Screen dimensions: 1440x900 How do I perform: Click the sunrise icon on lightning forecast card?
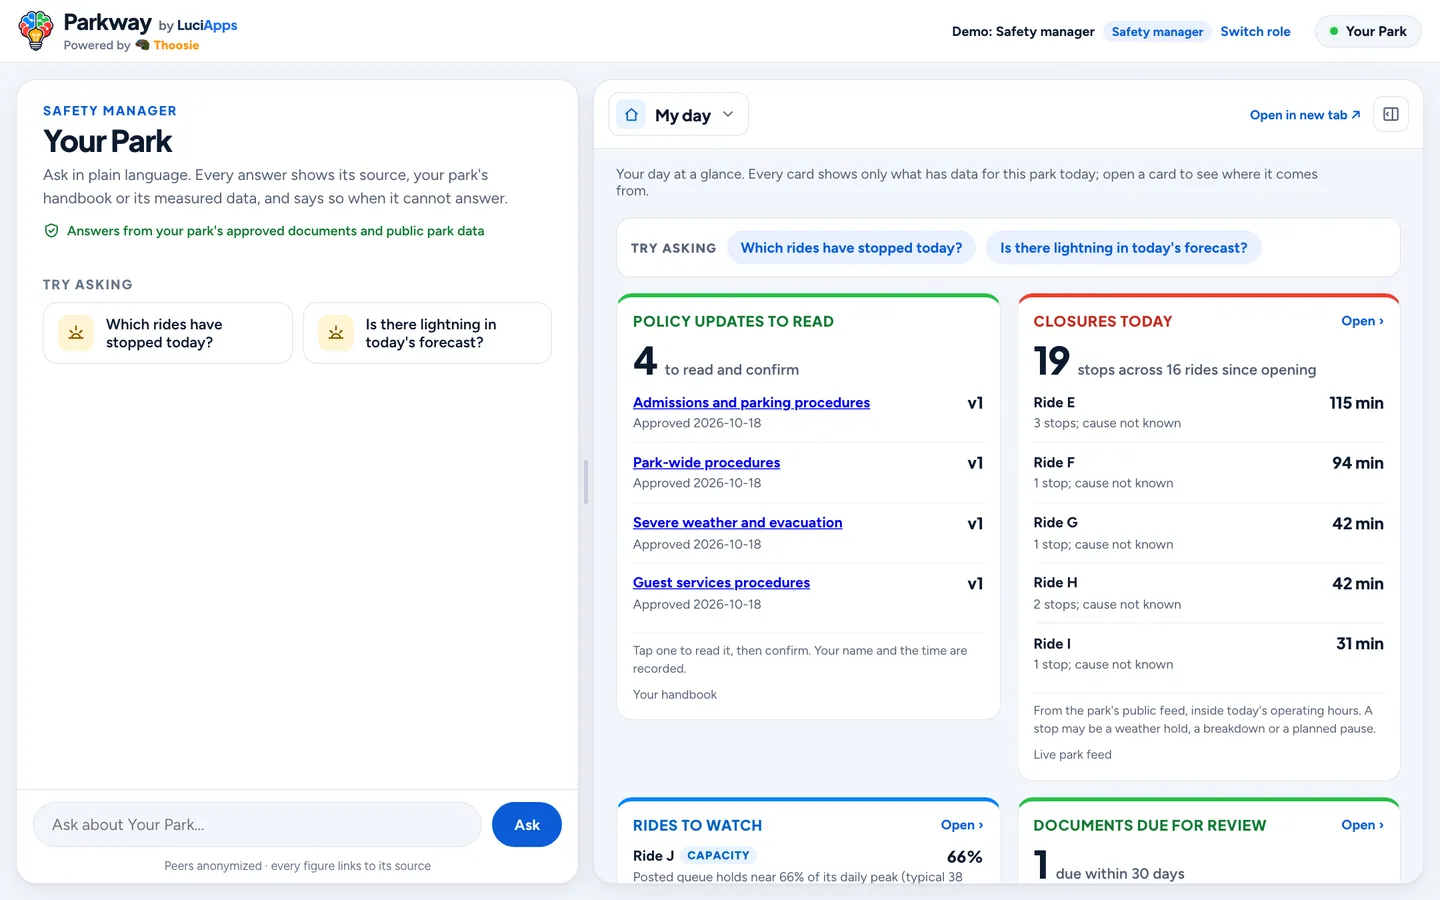pos(336,333)
